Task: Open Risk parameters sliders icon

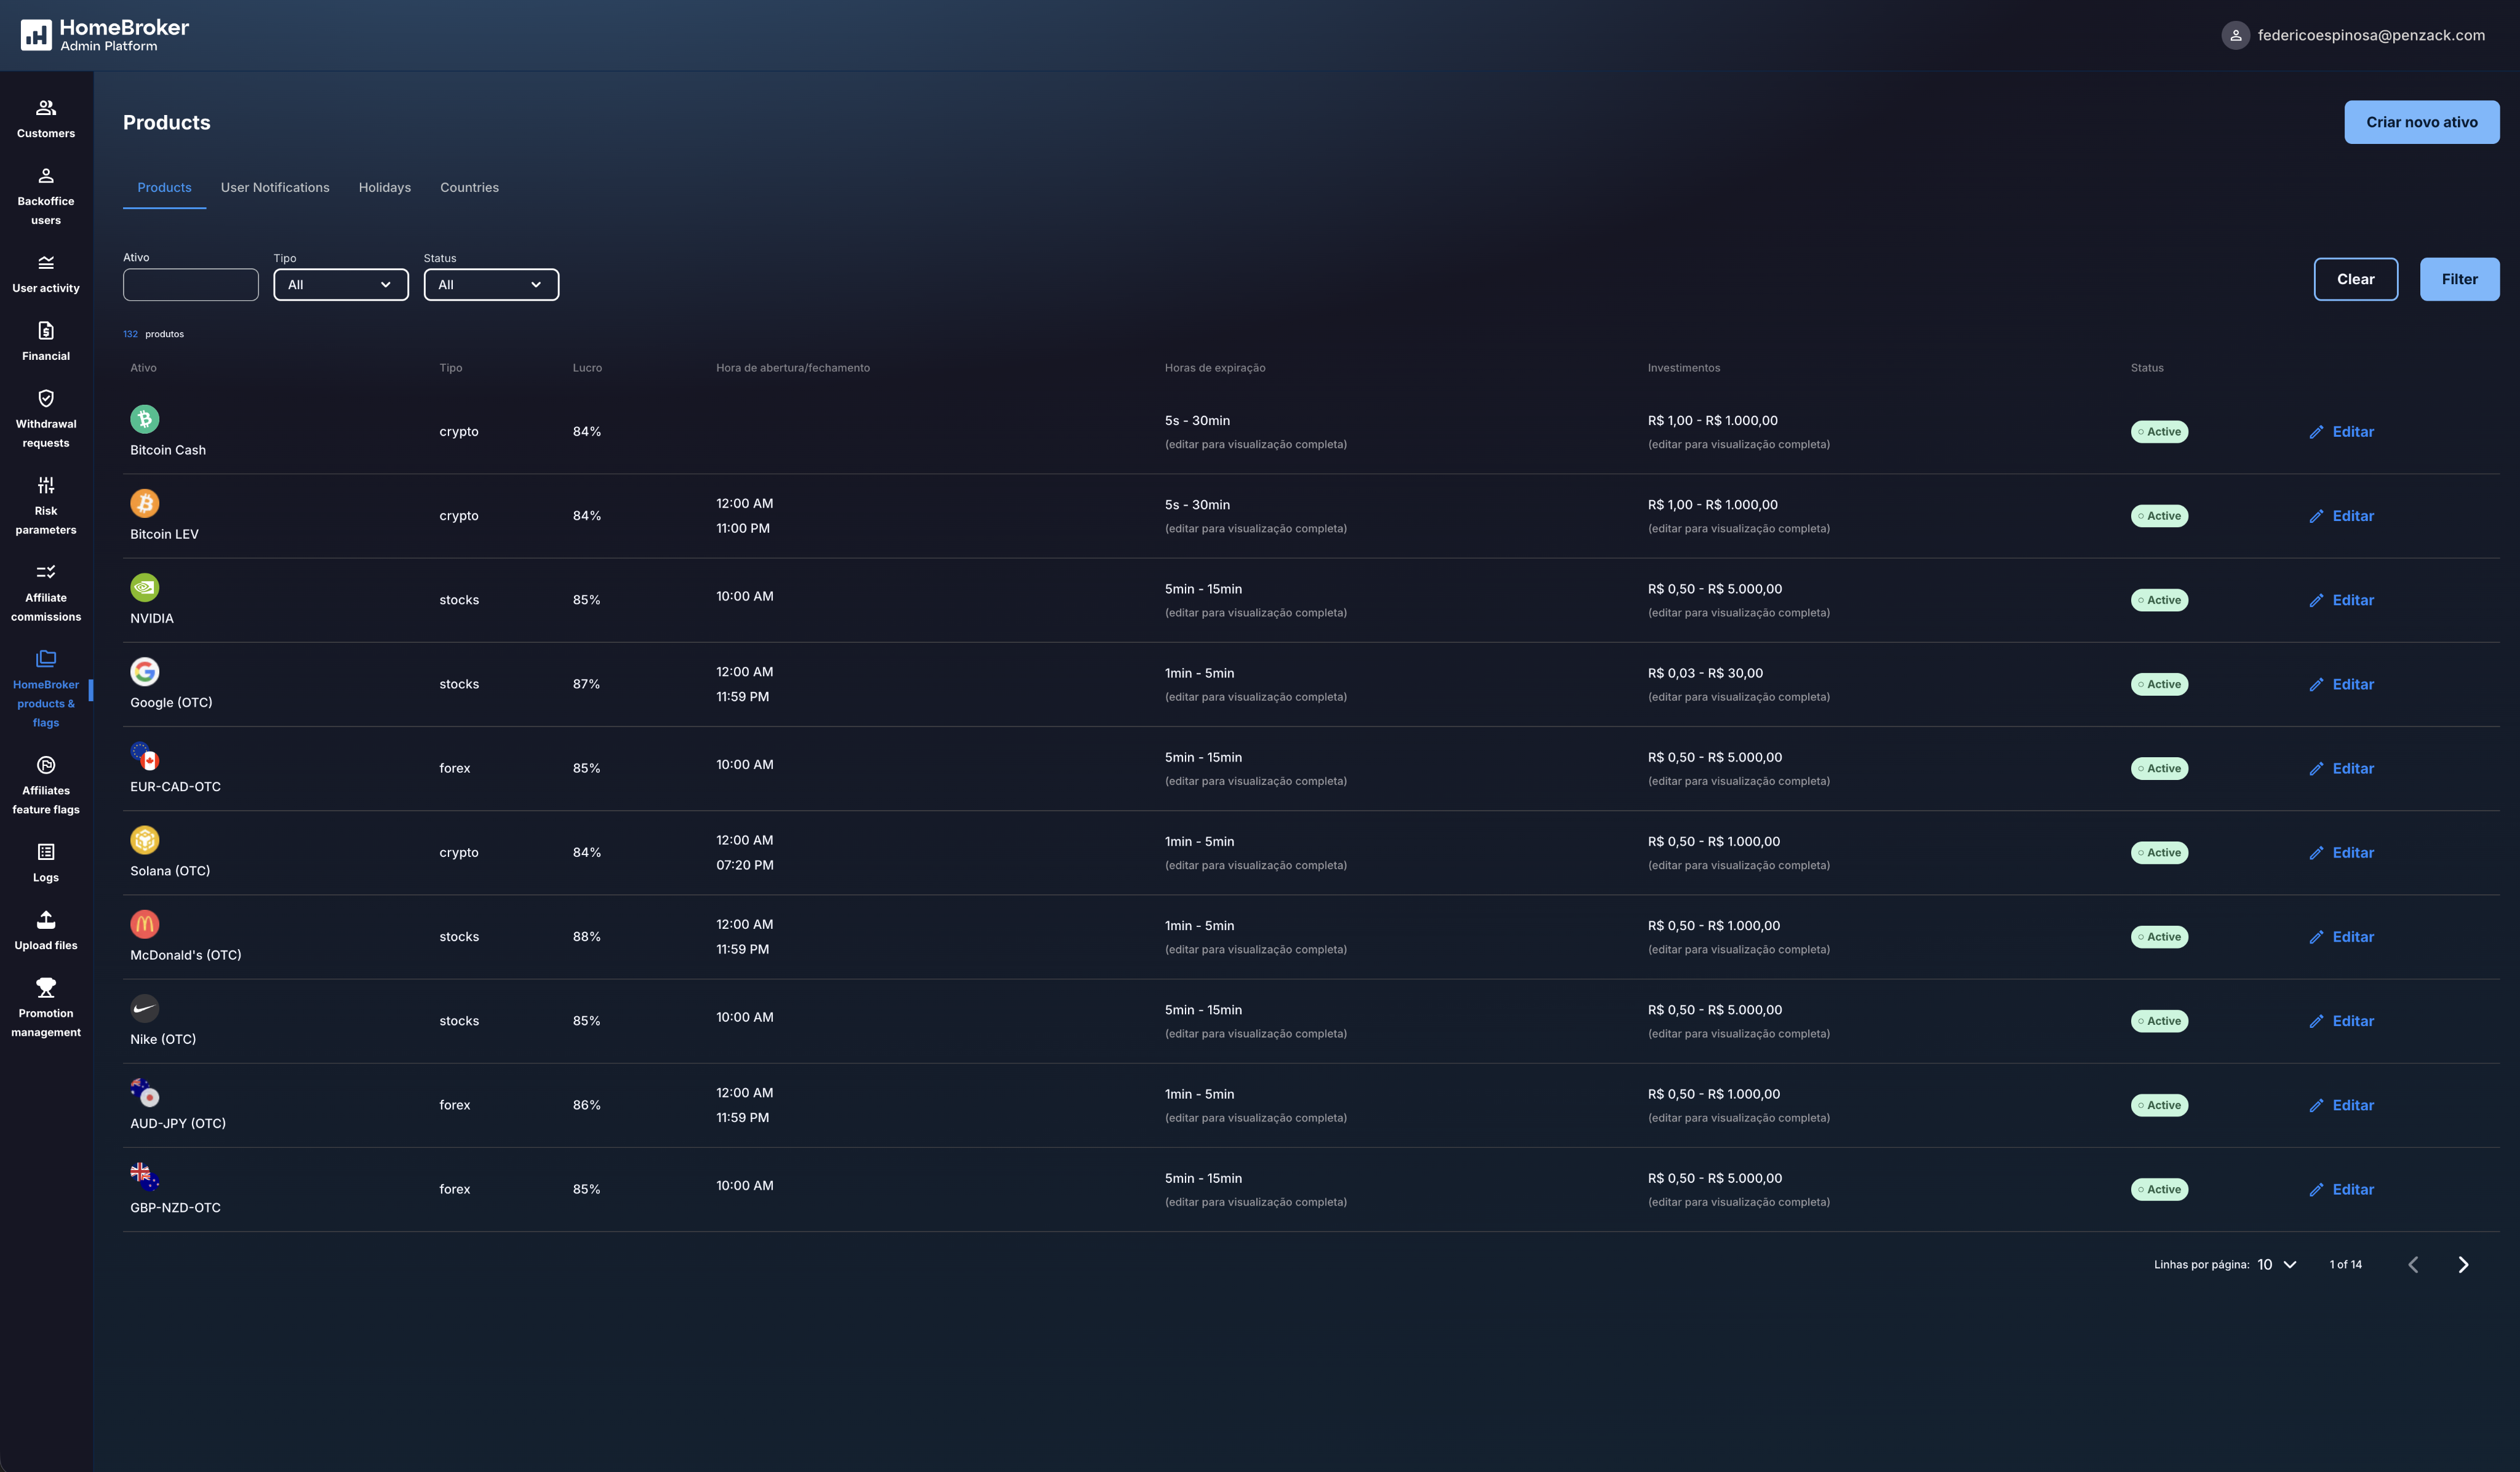Action: coord(46,486)
